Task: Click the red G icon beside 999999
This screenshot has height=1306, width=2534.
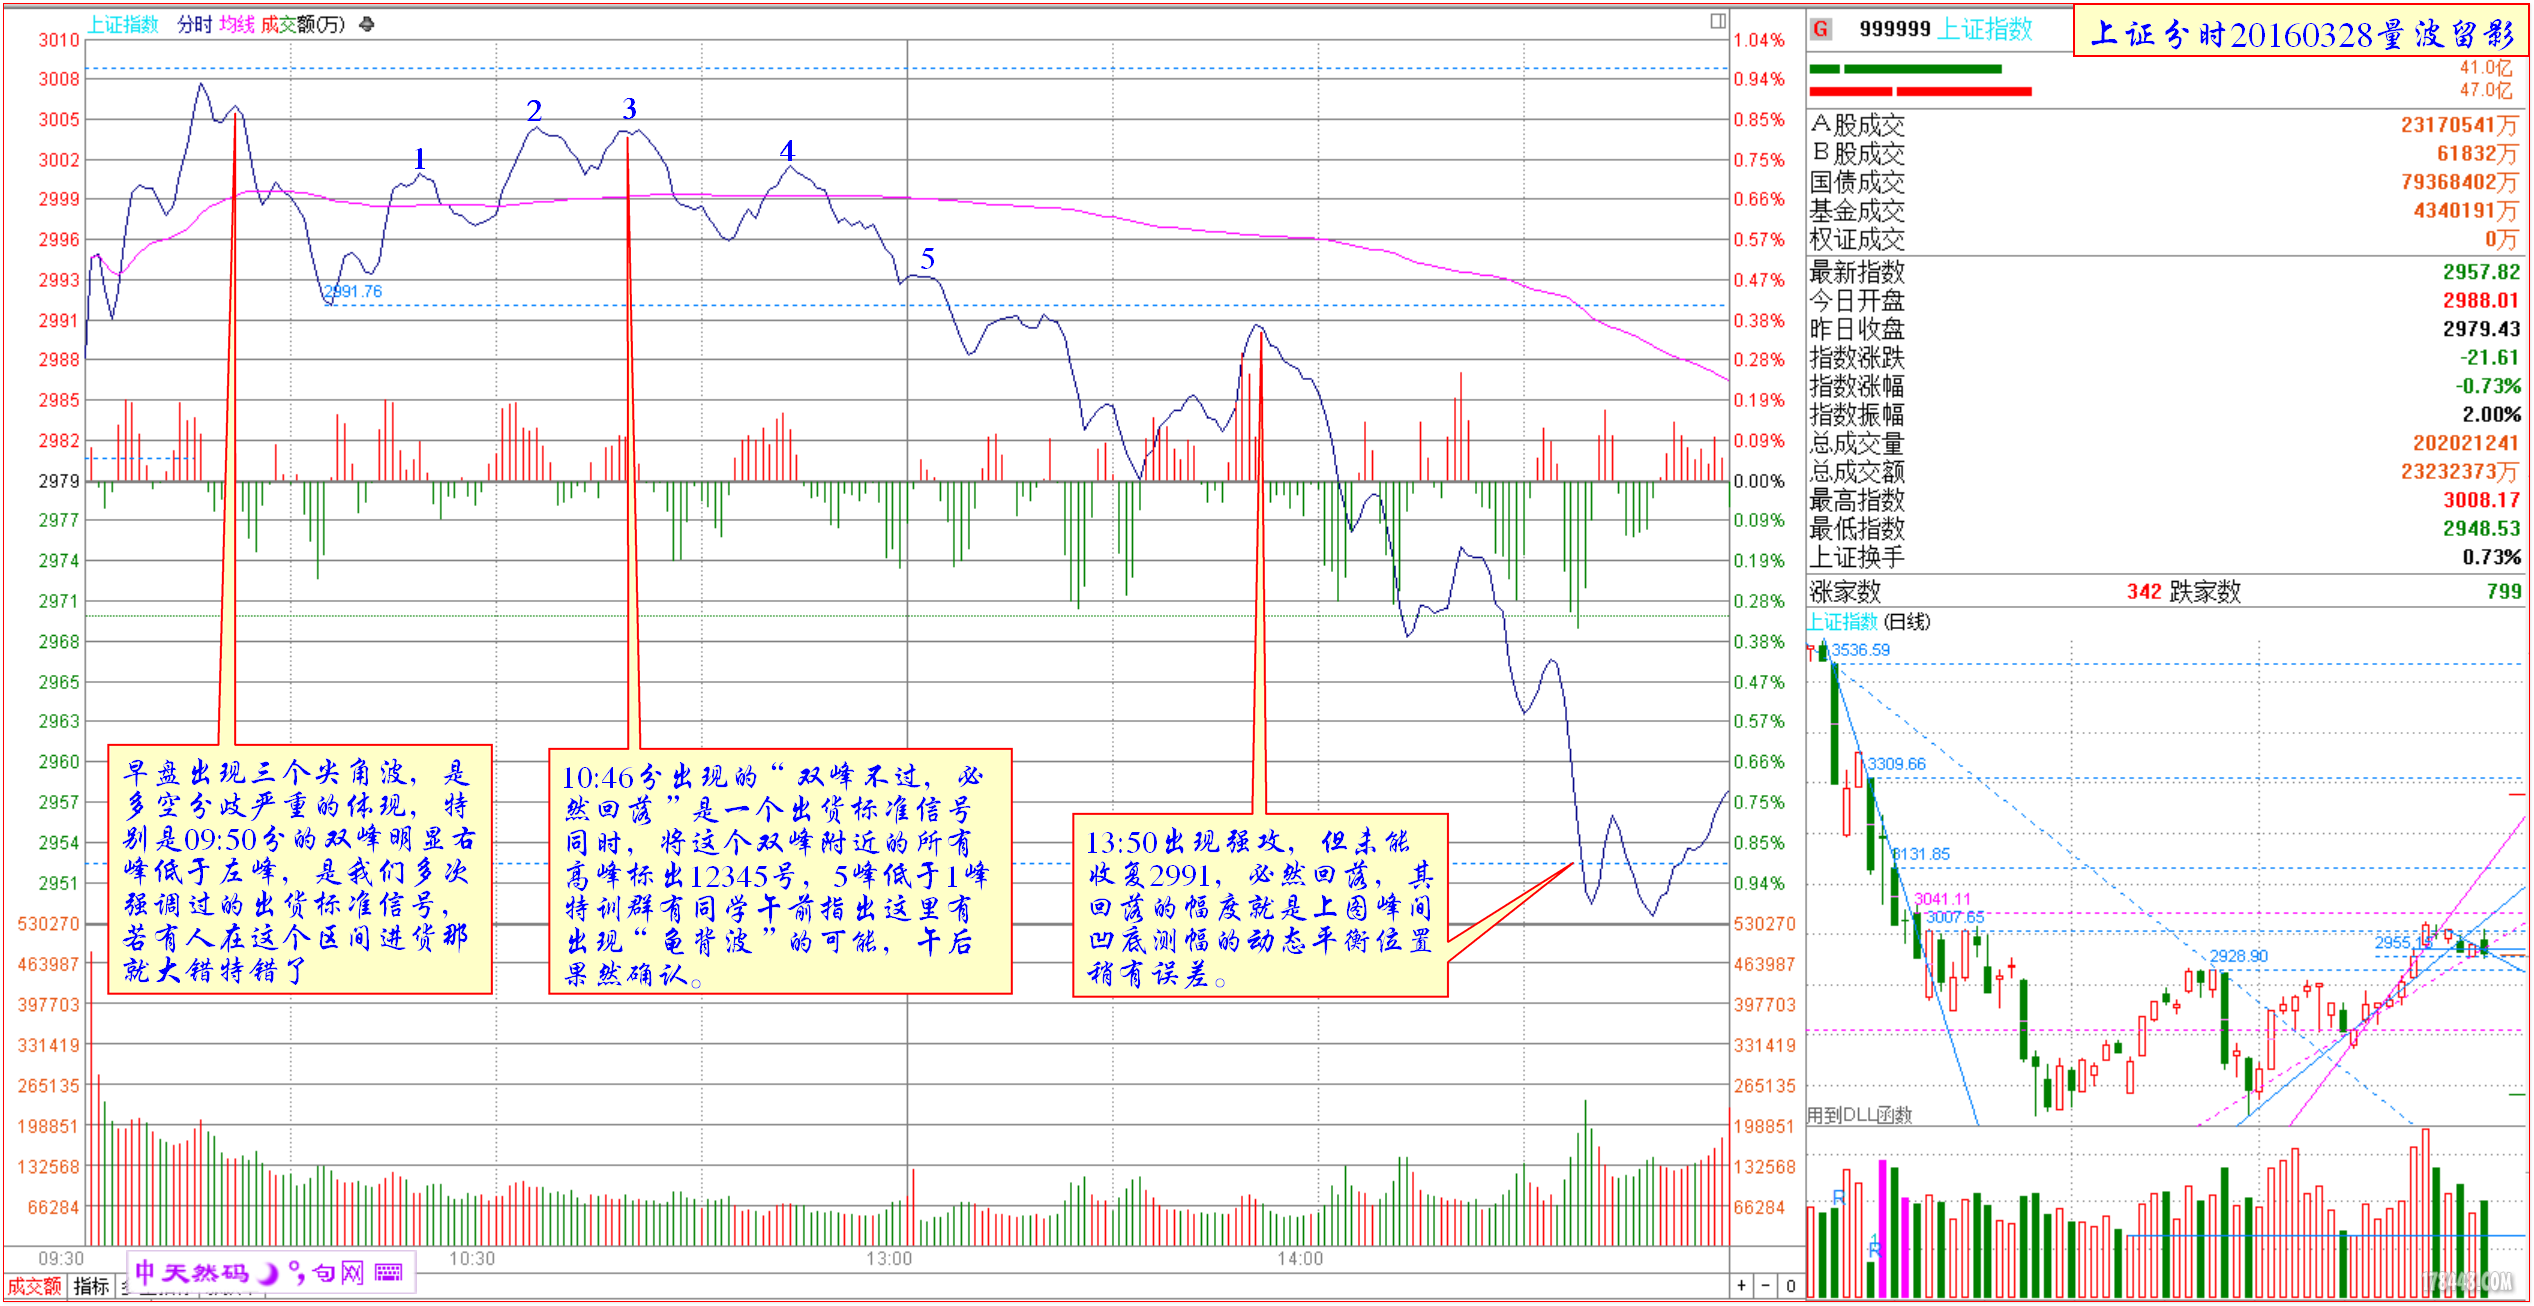Action: pos(1821,29)
